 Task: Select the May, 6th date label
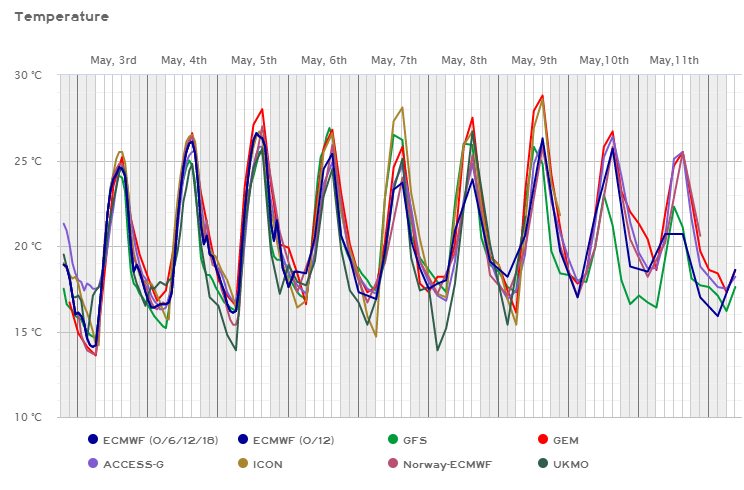click(x=324, y=60)
